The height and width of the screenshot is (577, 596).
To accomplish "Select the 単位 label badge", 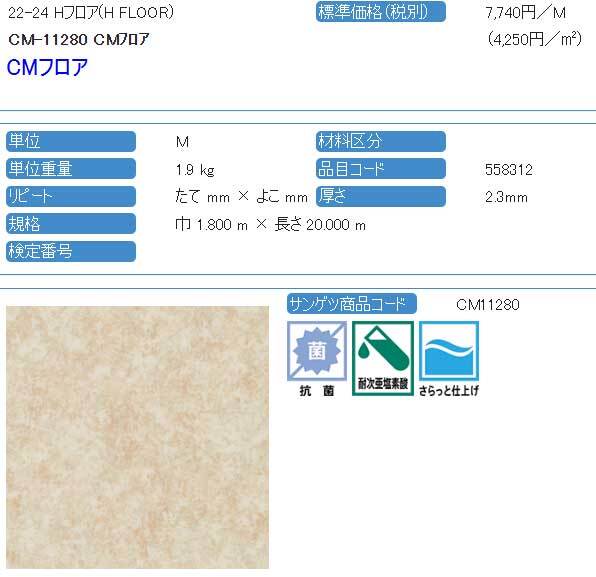I will pyautogui.click(x=71, y=141).
